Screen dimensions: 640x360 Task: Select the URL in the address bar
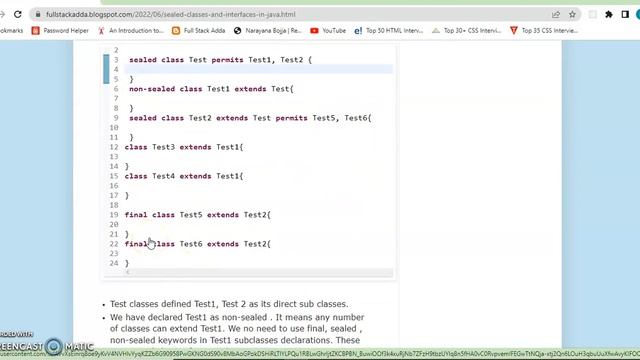pyautogui.click(x=171, y=14)
